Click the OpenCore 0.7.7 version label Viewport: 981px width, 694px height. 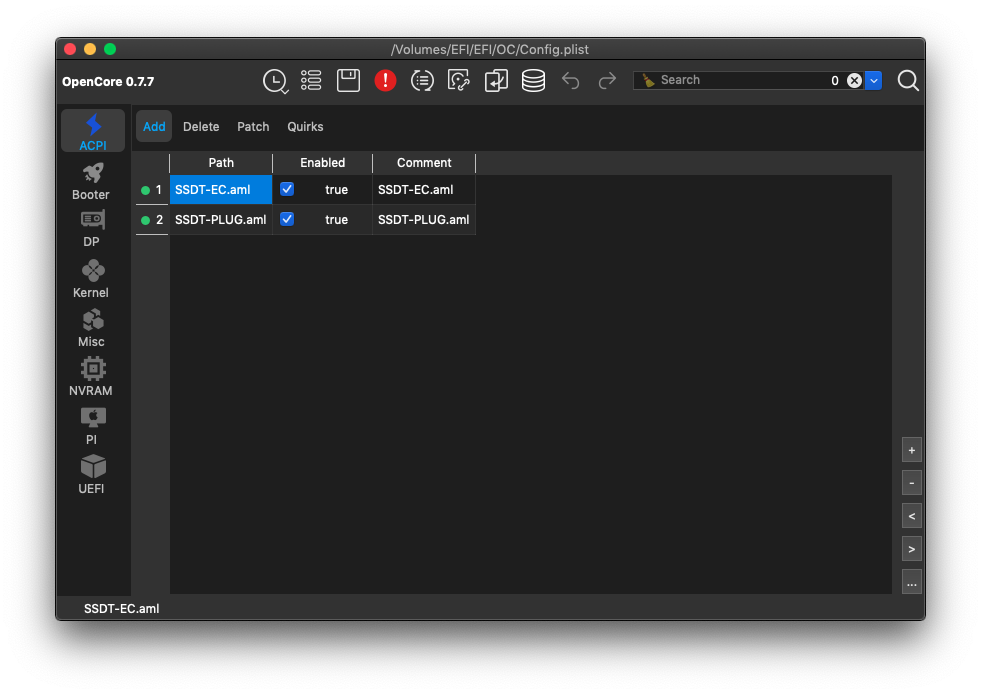point(108,81)
